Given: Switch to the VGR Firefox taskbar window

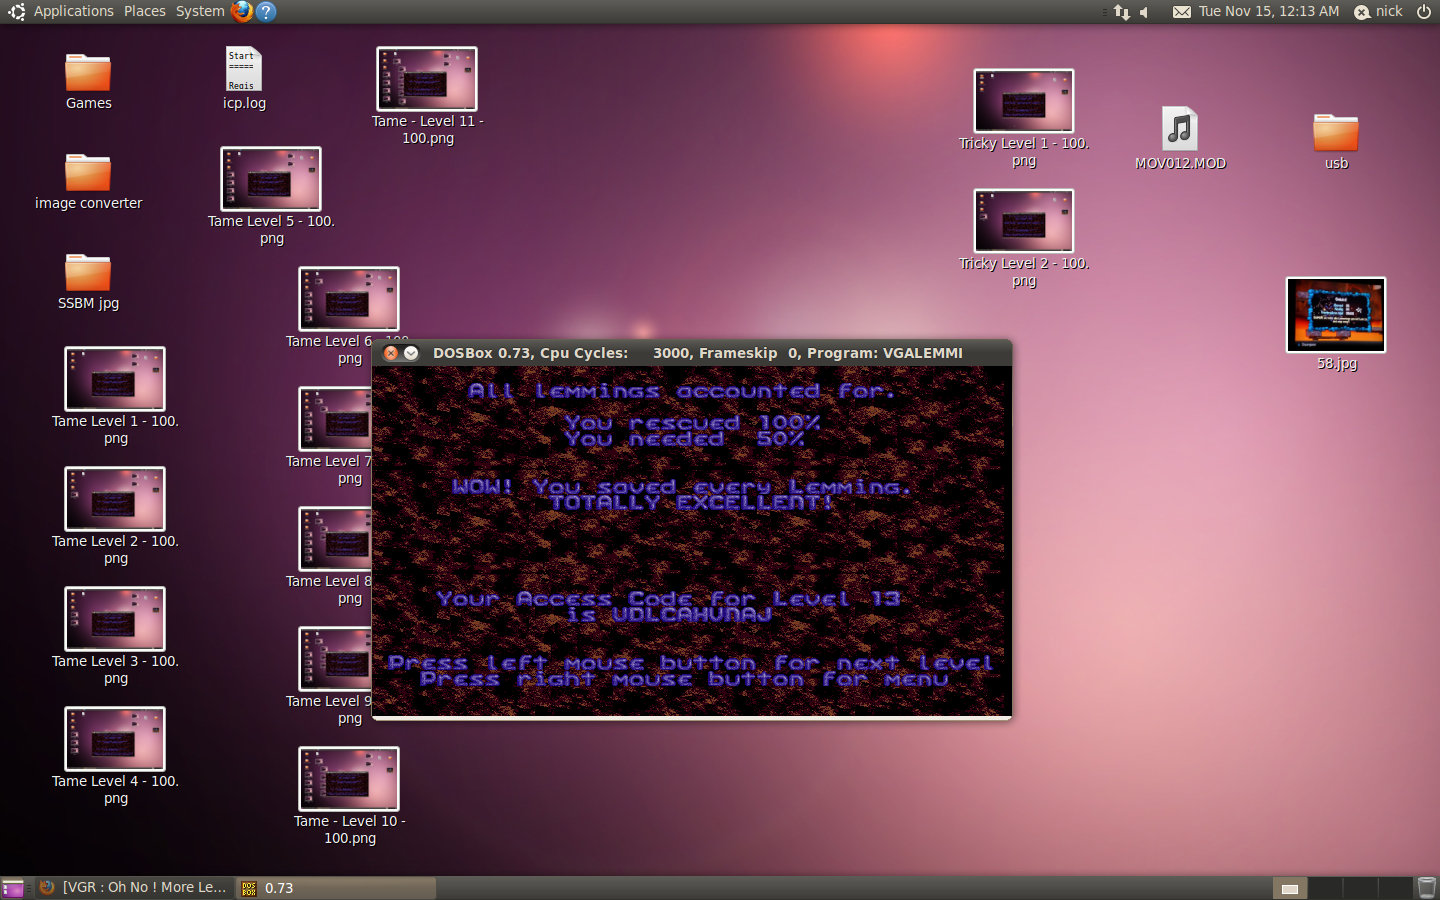Looking at the screenshot, I should 134,887.
